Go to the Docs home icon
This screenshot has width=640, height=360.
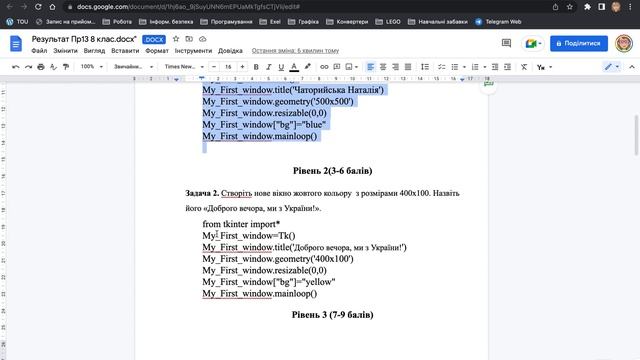pyautogui.click(x=16, y=44)
